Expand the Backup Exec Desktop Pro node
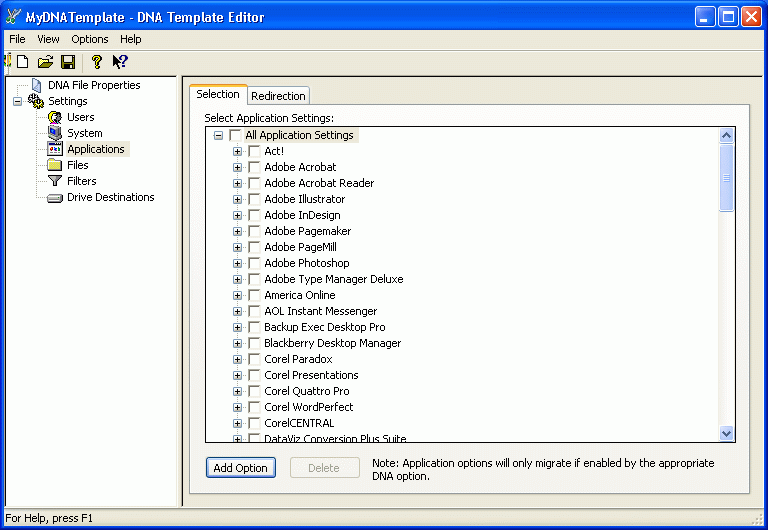The width and height of the screenshot is (768, 530). pyautogui.click(x=238, y=327)
